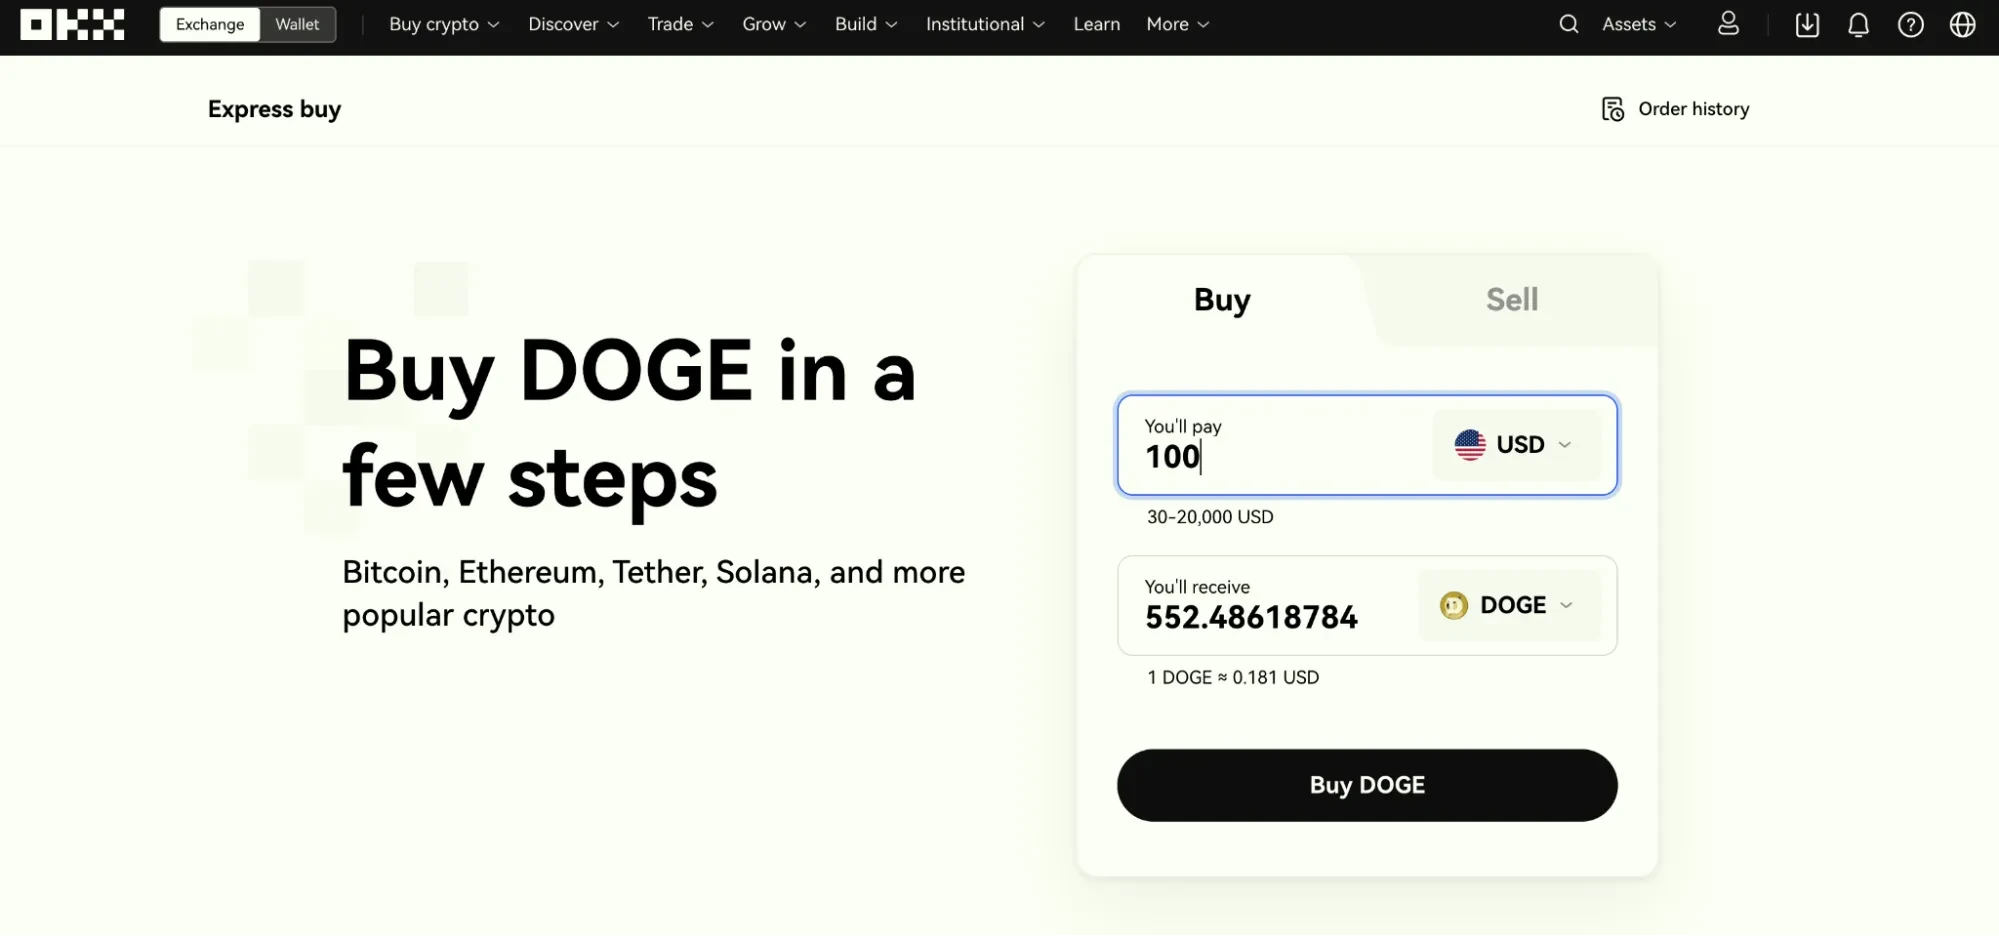Open the Buy crypto menu

click(444, 24)
